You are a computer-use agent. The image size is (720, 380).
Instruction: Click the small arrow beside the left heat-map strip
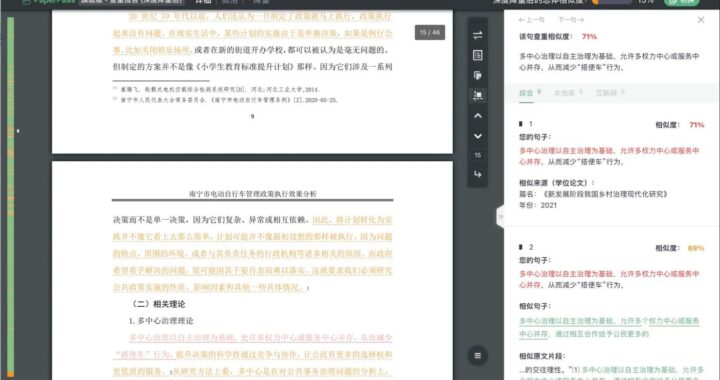[17, 131]
